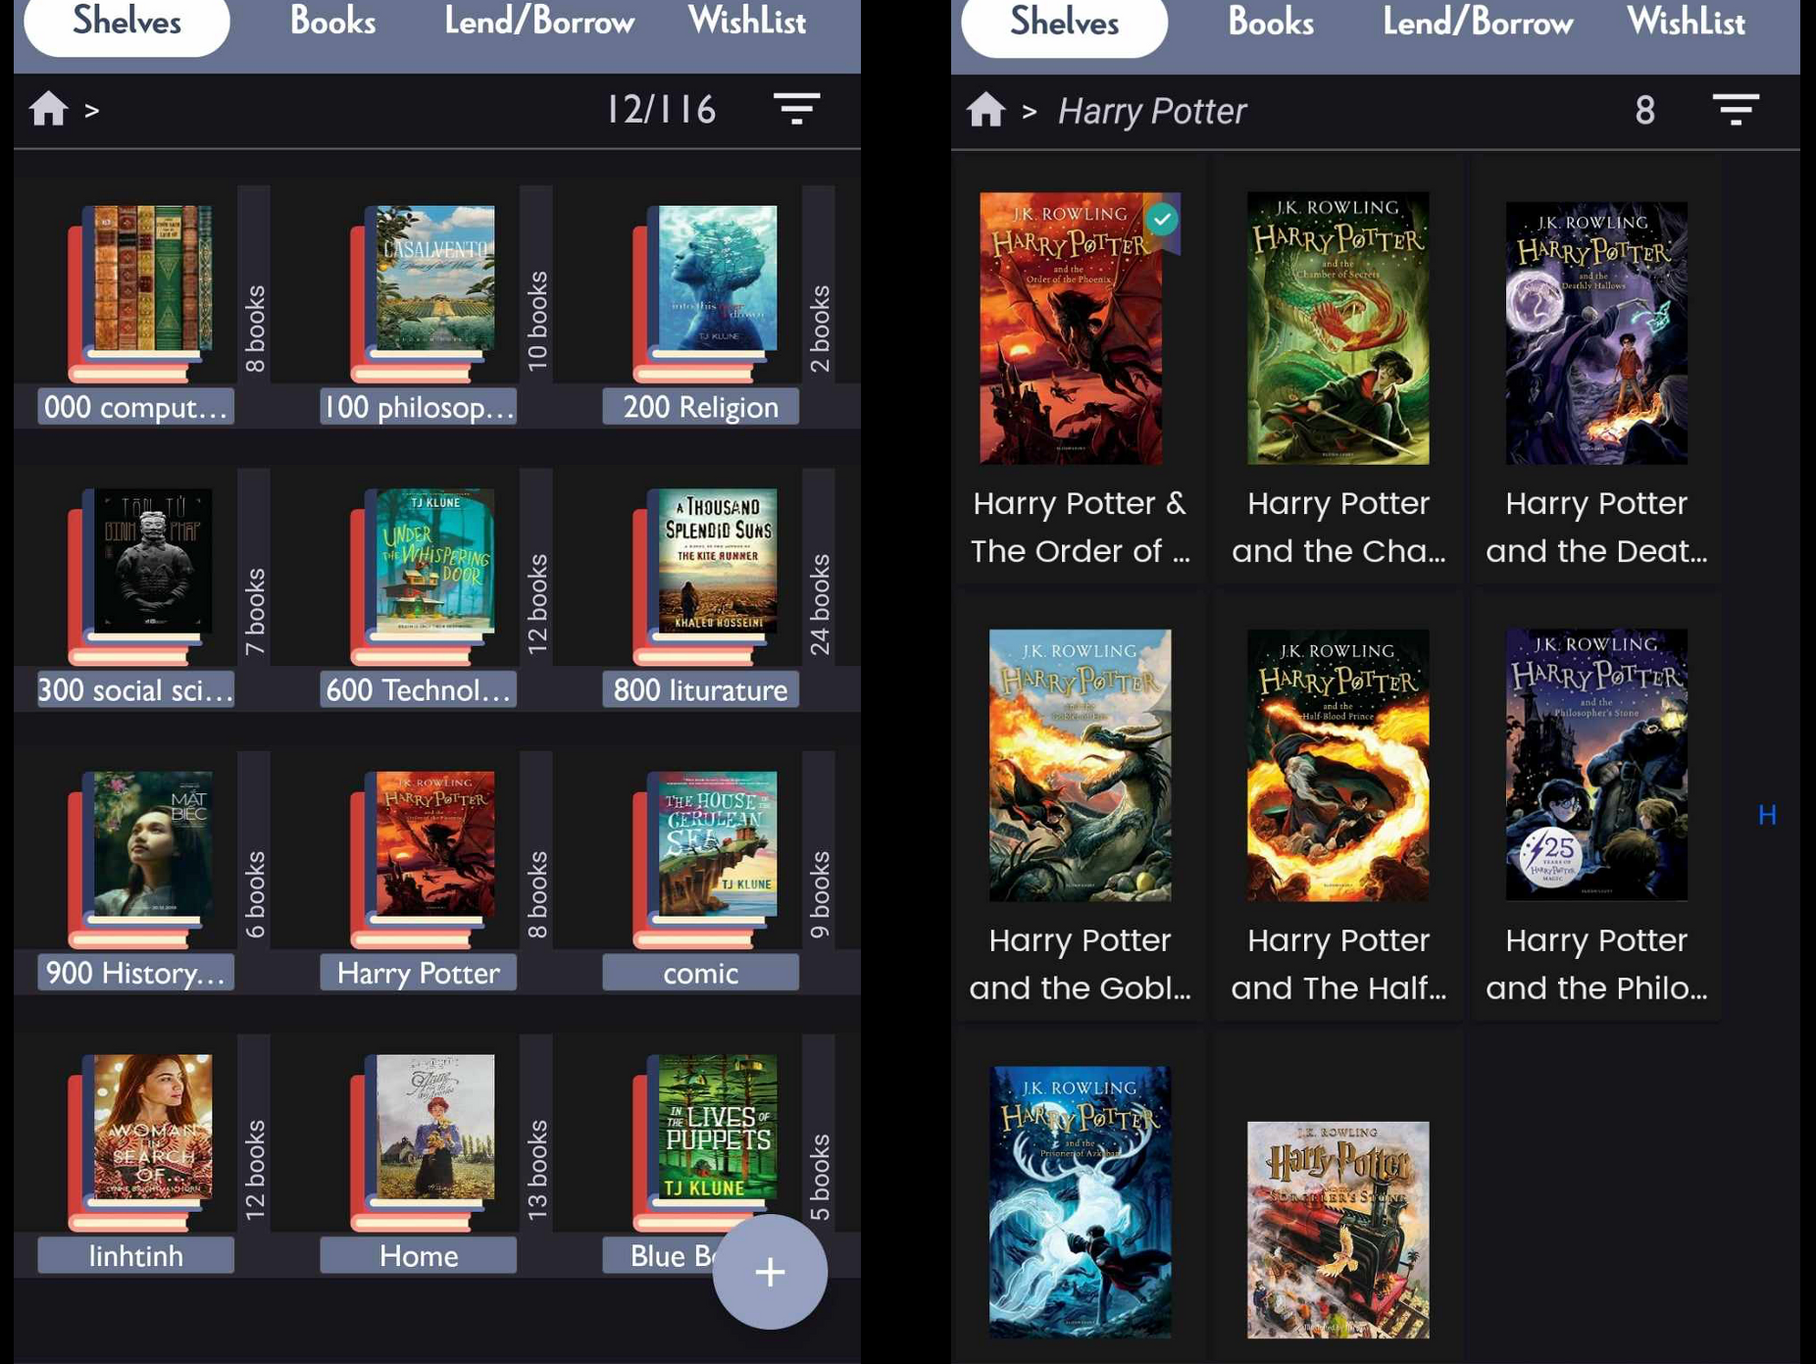Open the 000 computer science shelf book icon
The width and height of the screenshot is (1816, 1364).
point(140,290)
